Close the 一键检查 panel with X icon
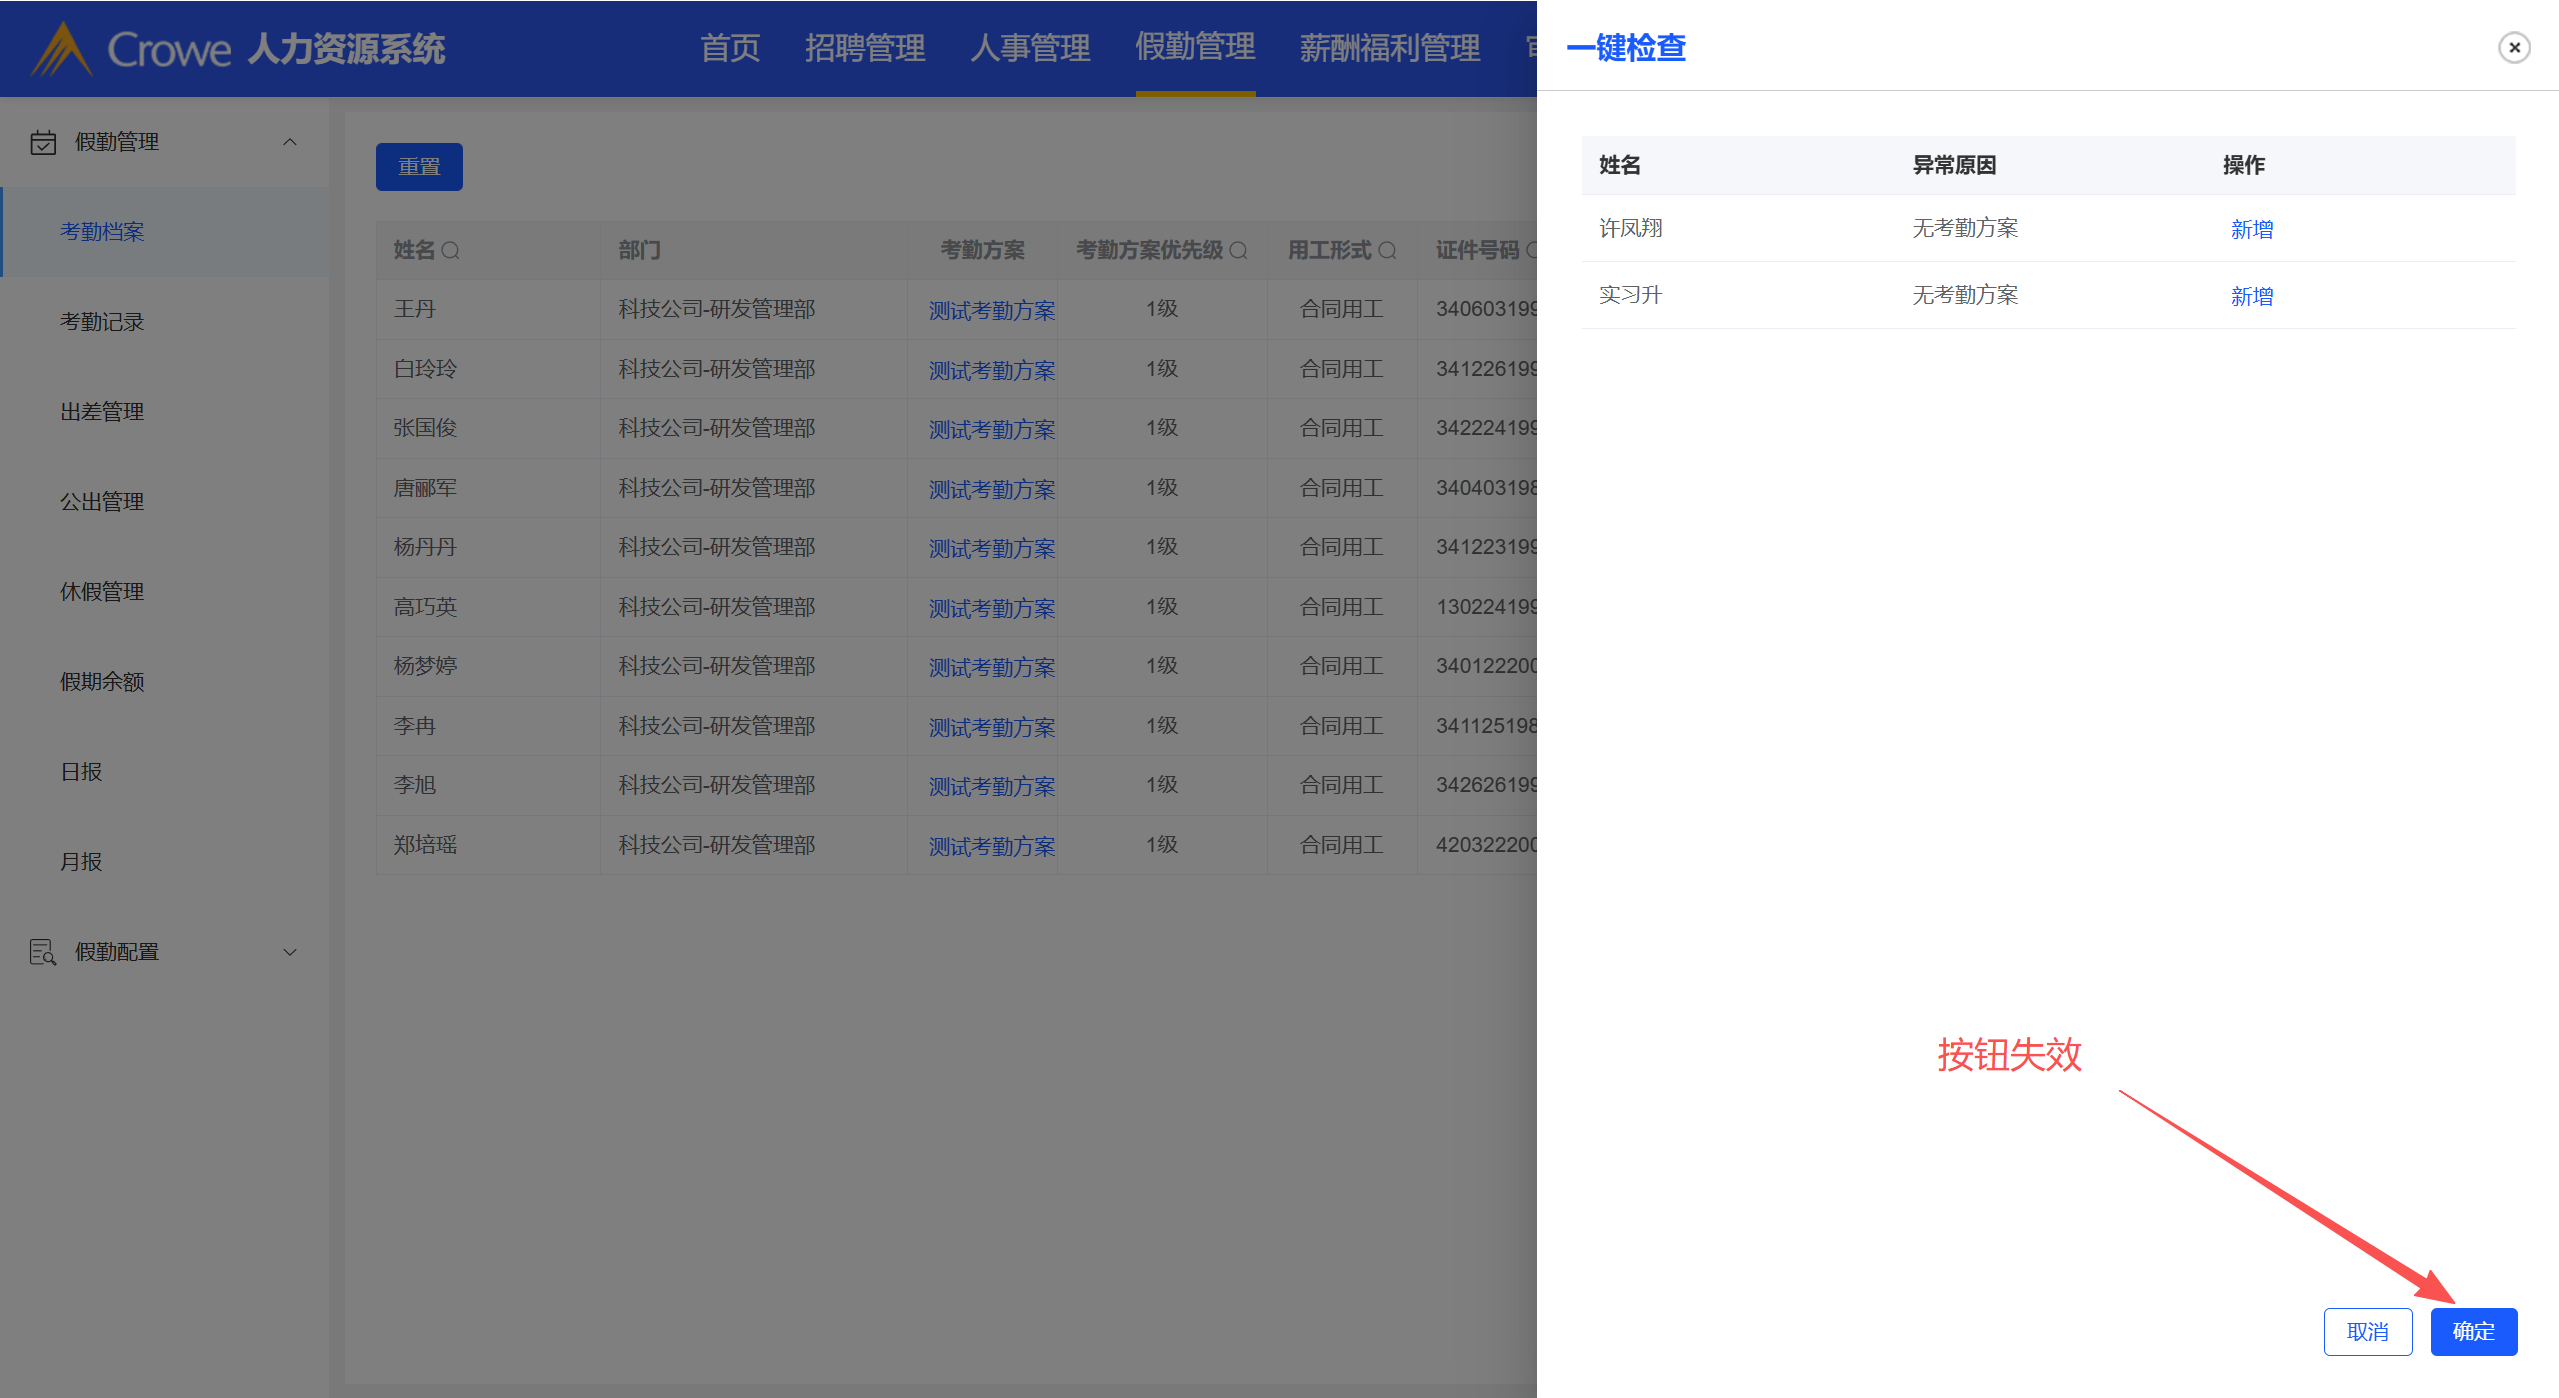Image resolution: width=2559 pixels, height=1398 pixels. [x=2513, y=47]
